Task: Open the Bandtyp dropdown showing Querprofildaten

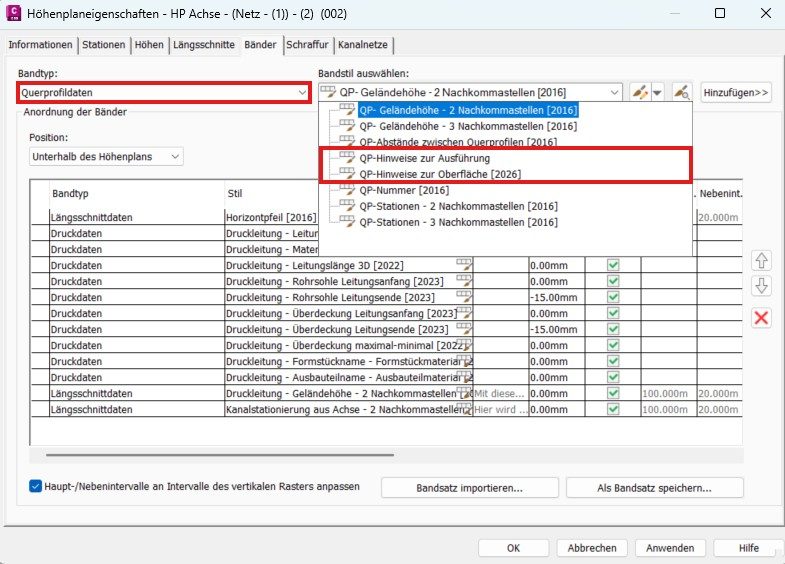Action: (x=164, y=93)
